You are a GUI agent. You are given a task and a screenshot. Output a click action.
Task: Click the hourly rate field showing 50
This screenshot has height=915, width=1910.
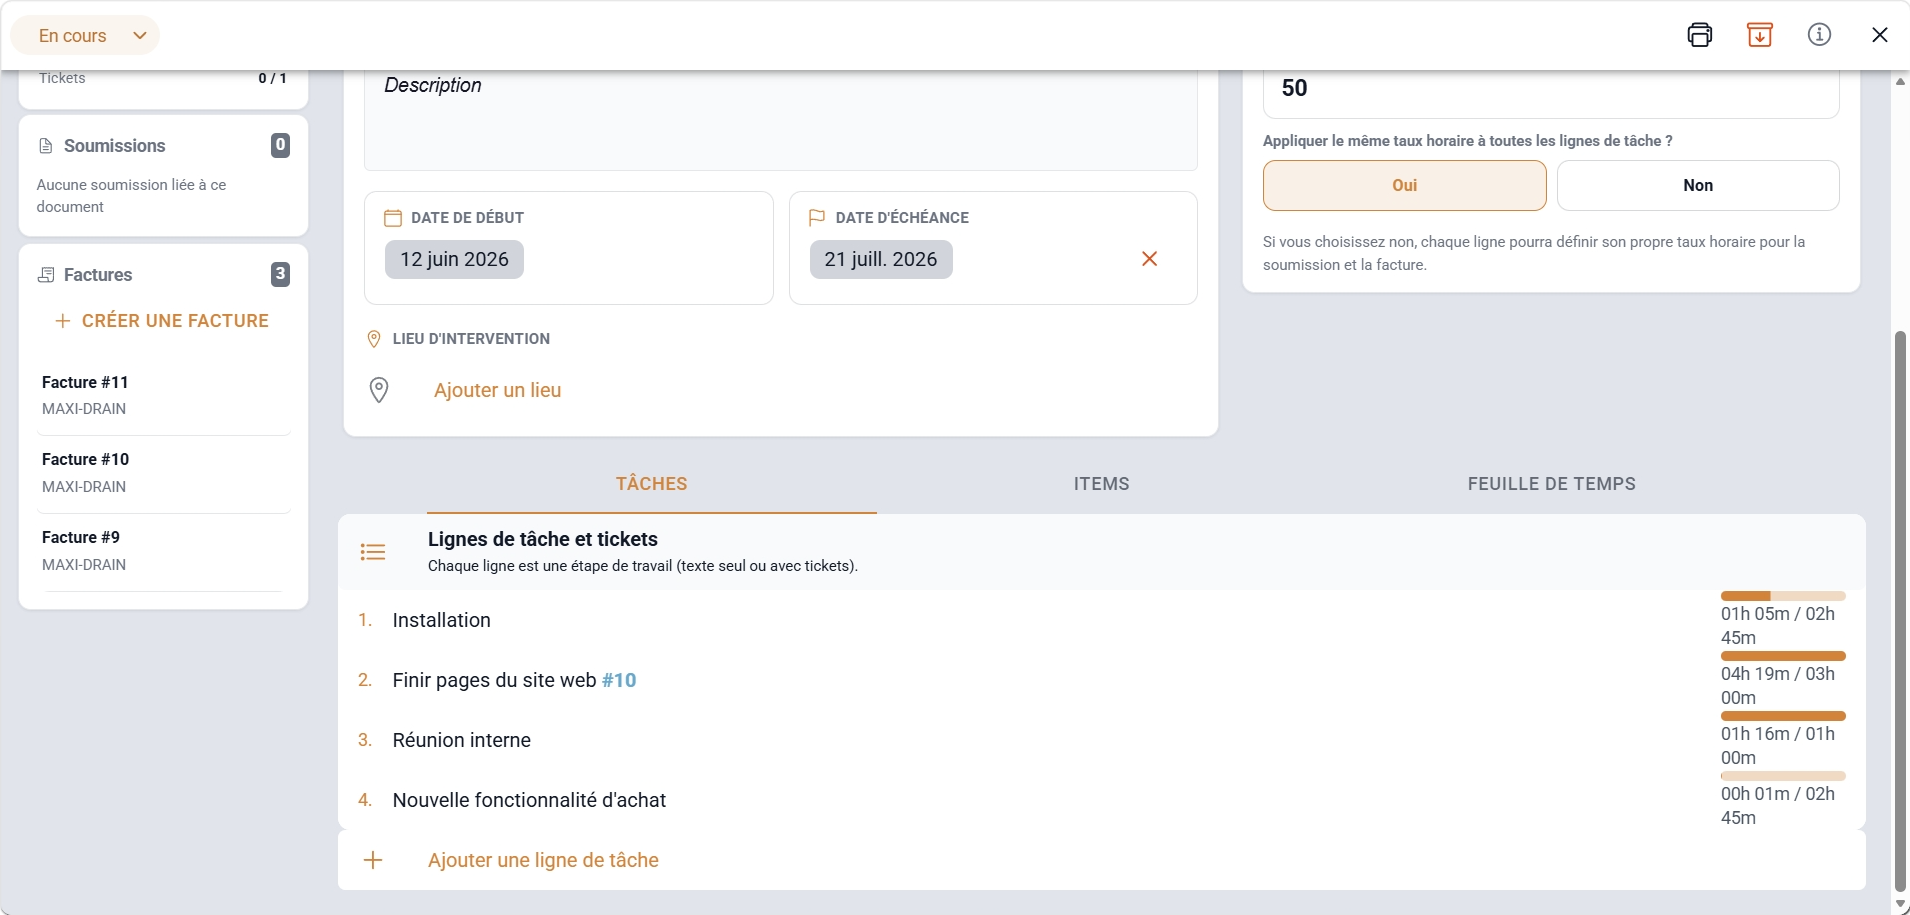(x=1551, y=90)
